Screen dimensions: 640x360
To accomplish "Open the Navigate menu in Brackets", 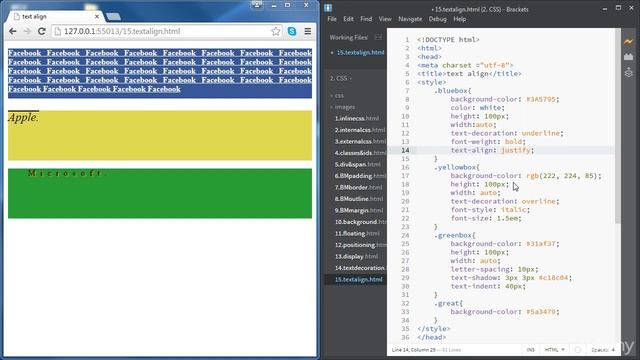I will click(410, 19).
